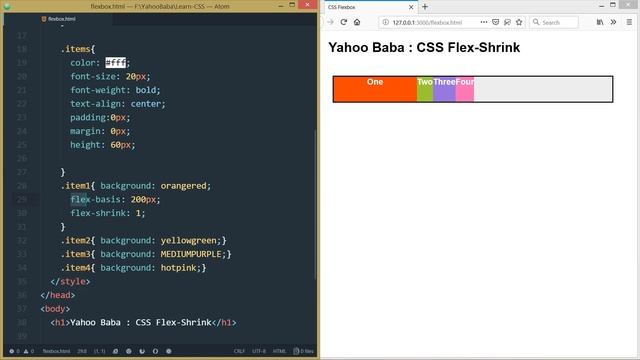Open Firefox Library icon

[600, 22]
